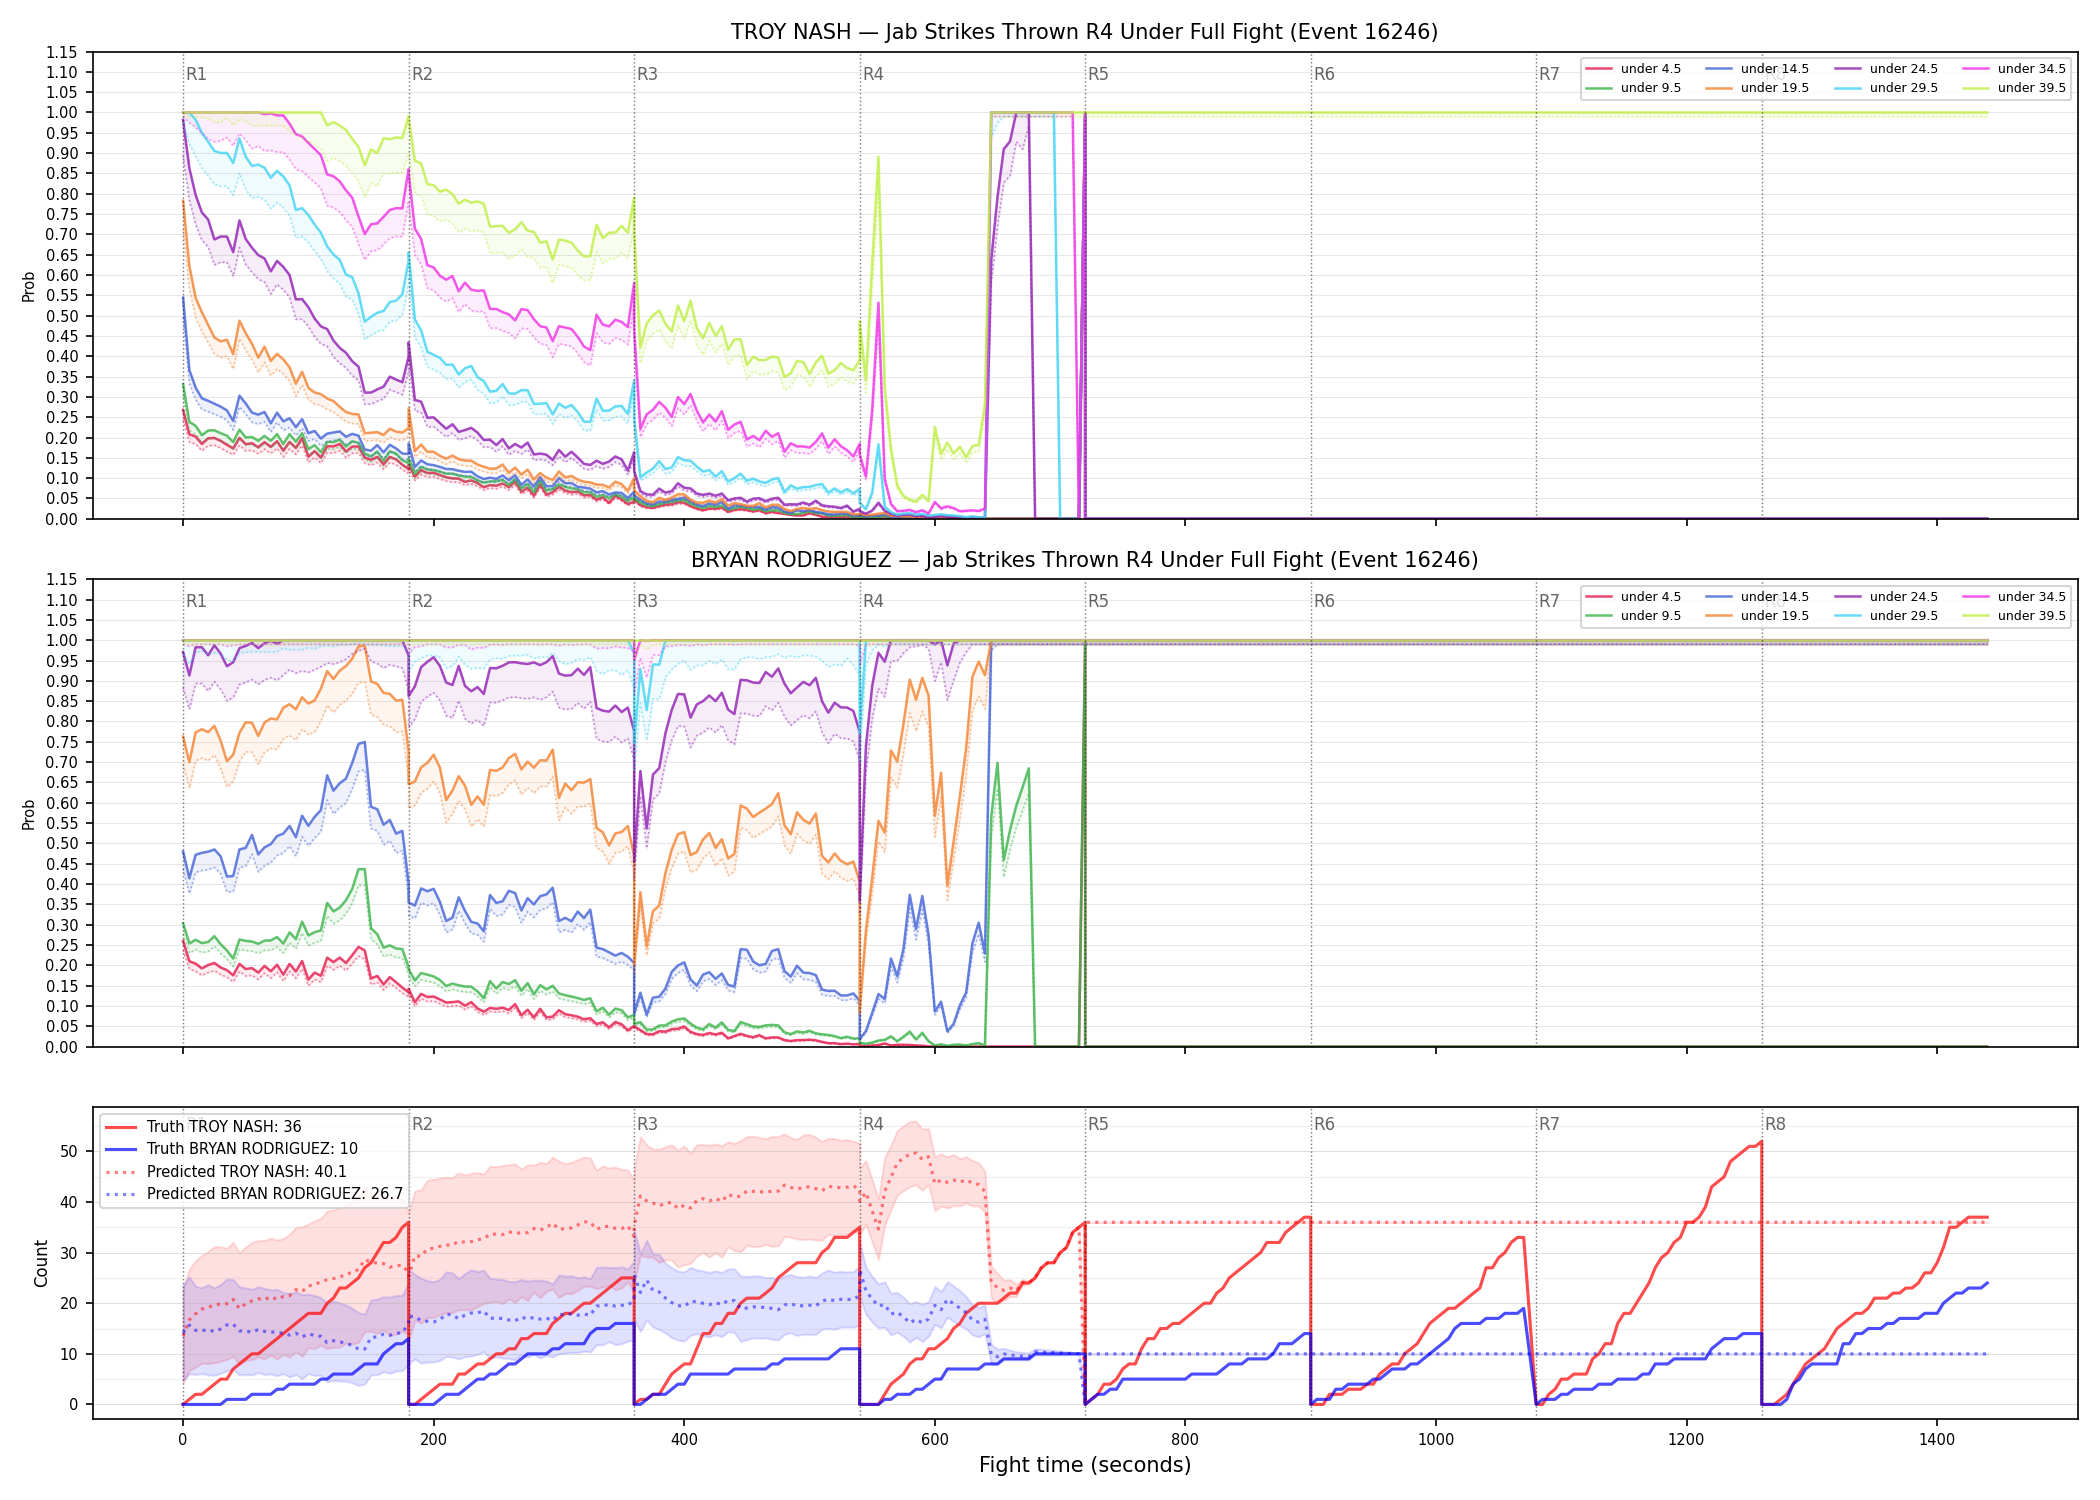Click the 'Fight time (seconds)' axis label

pos(1085,1465)
